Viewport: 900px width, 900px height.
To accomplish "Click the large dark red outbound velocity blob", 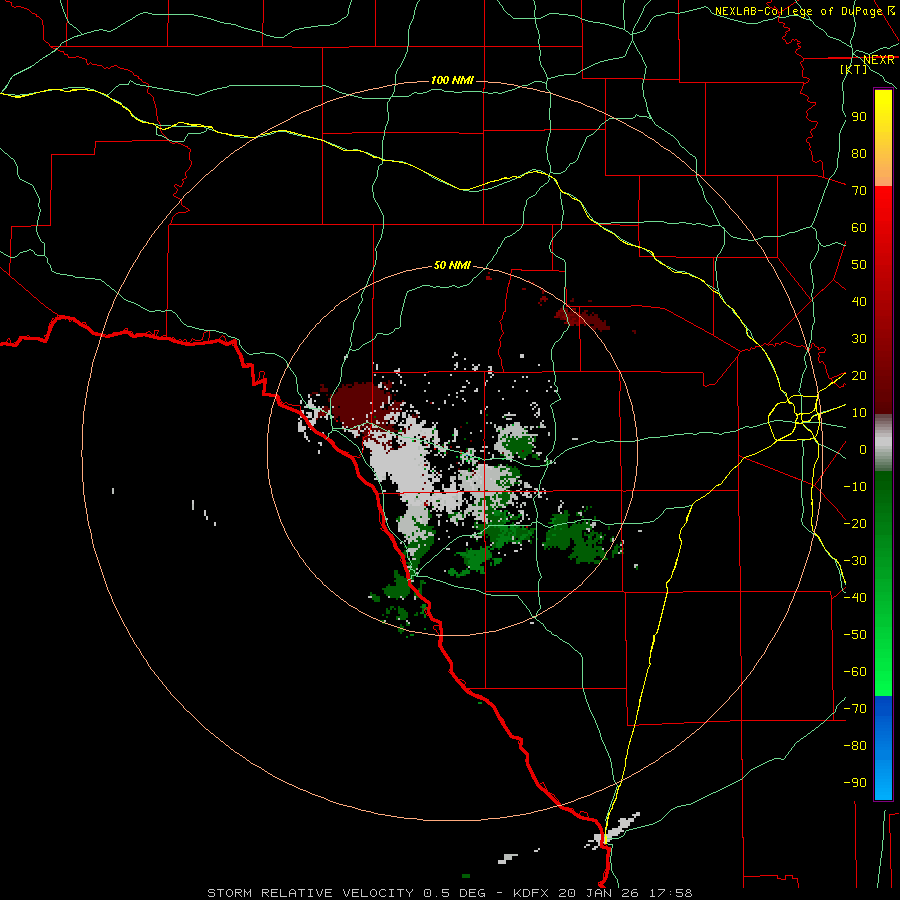I will pyautogui.click(x=360, y=405).
